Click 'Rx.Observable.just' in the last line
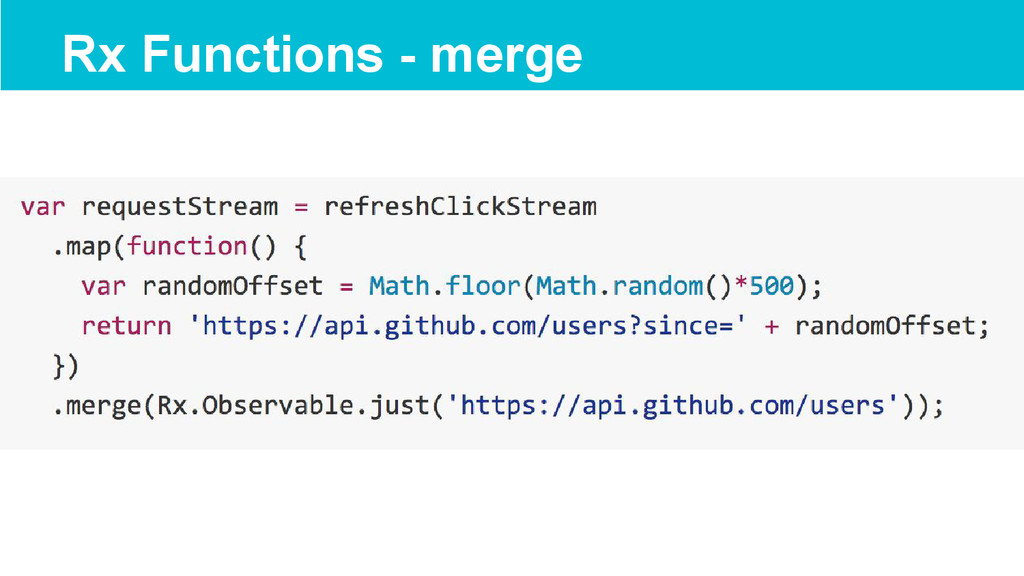 coord(293,406)
